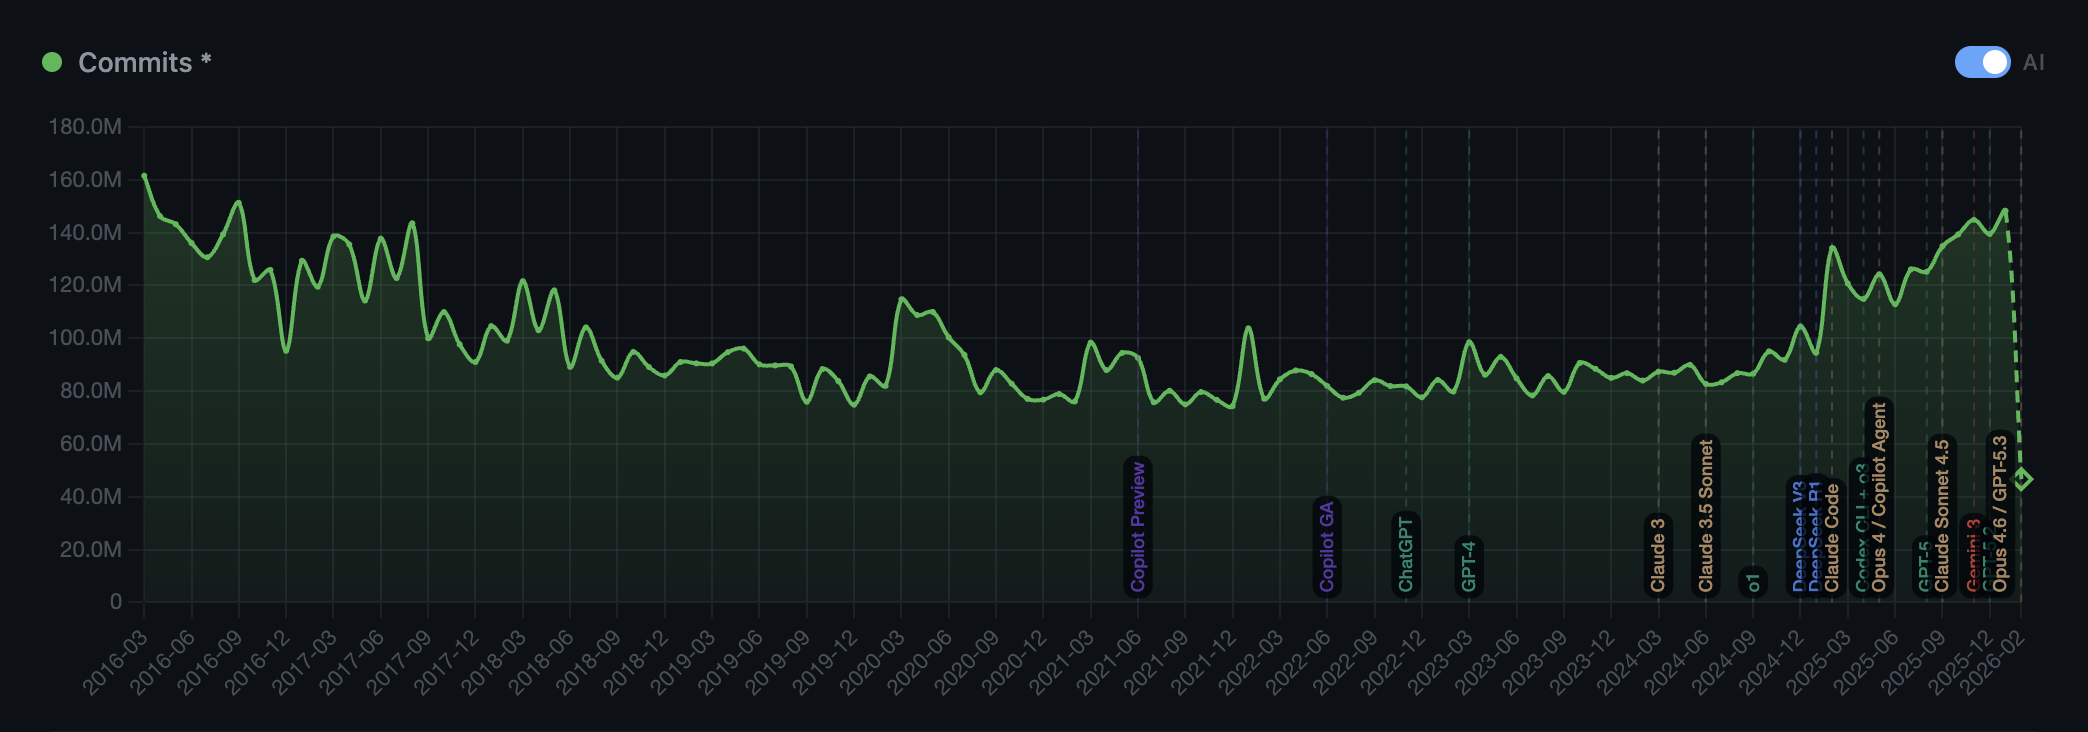Select the Claude Code marker label
2088x732 pixels.
(1833, 537)
